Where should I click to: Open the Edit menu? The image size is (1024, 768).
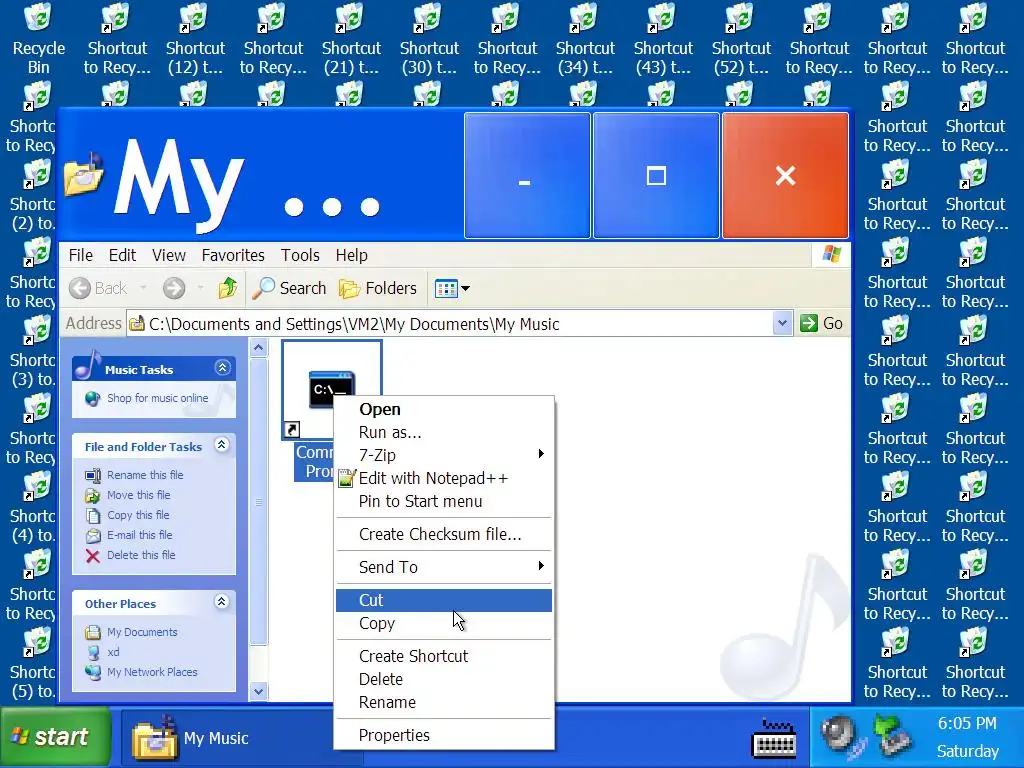122,255
